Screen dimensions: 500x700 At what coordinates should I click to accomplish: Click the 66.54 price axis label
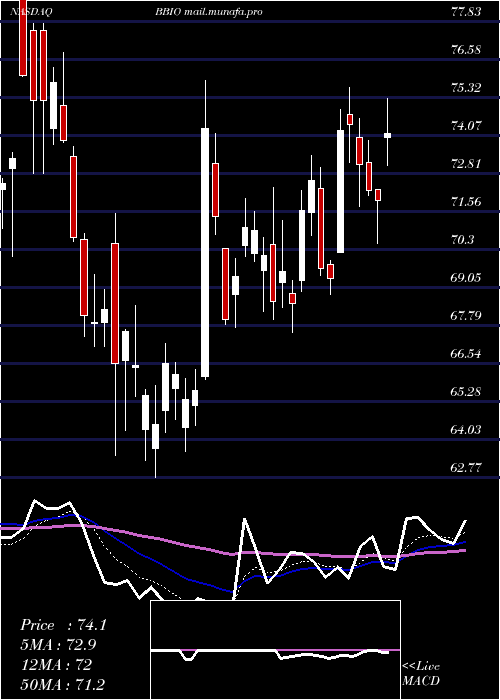(466, 354)
